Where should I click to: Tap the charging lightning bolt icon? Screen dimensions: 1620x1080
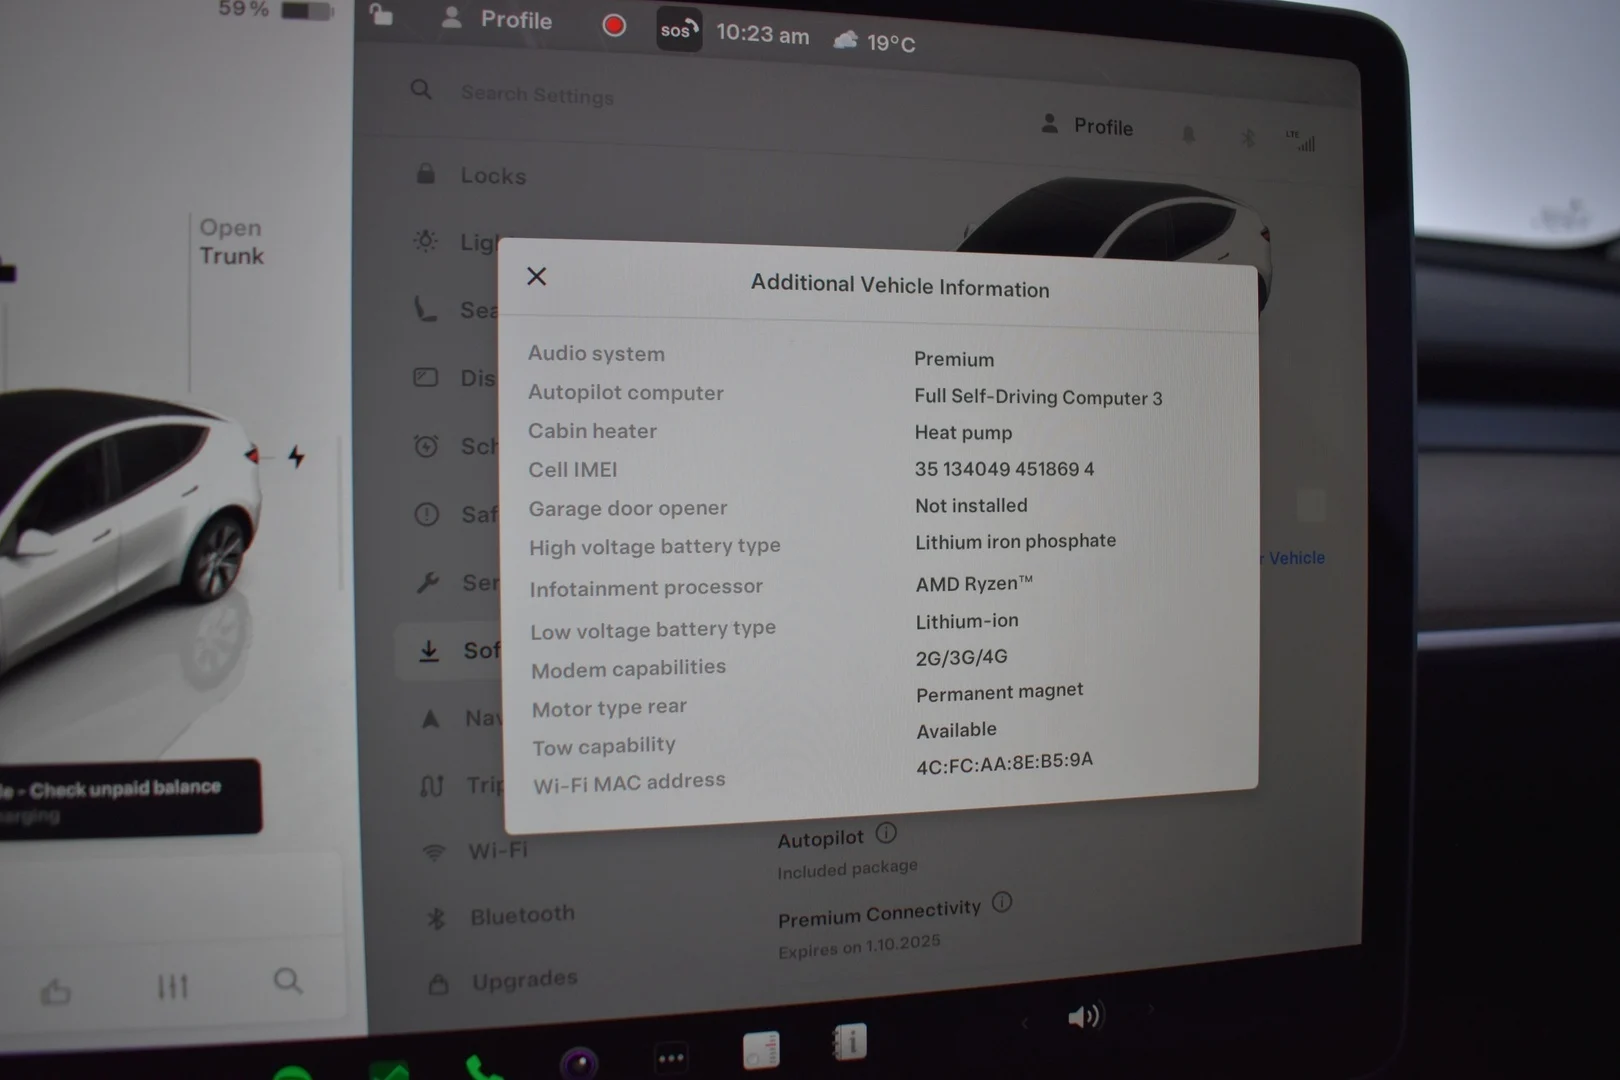pyautogui.click(x=296, y=457)
